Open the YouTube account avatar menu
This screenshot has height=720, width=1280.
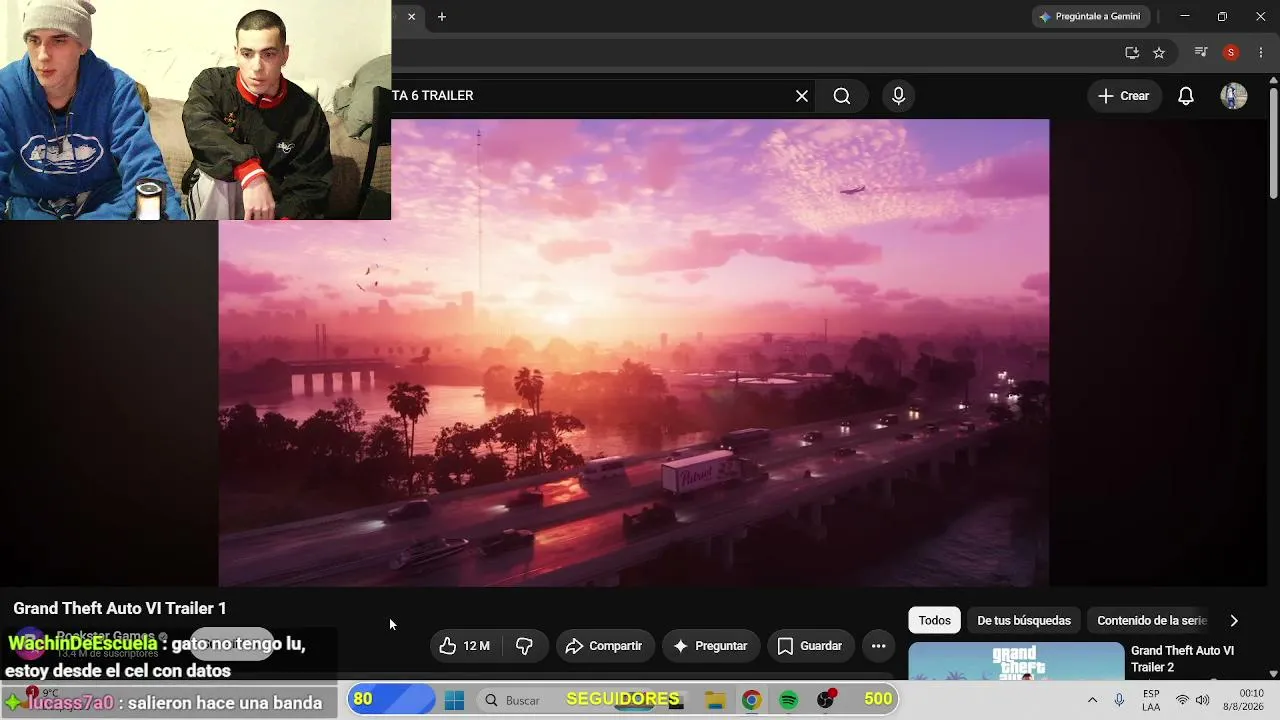1234,96
